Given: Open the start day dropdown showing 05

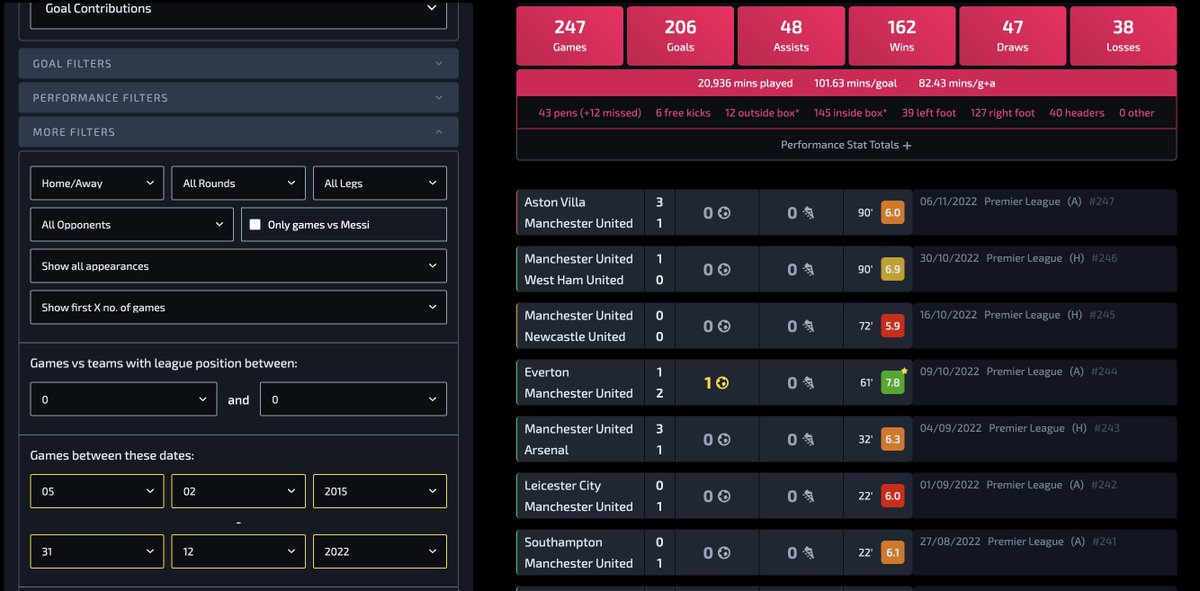Looking at the screenshot, I should point(97,491).
